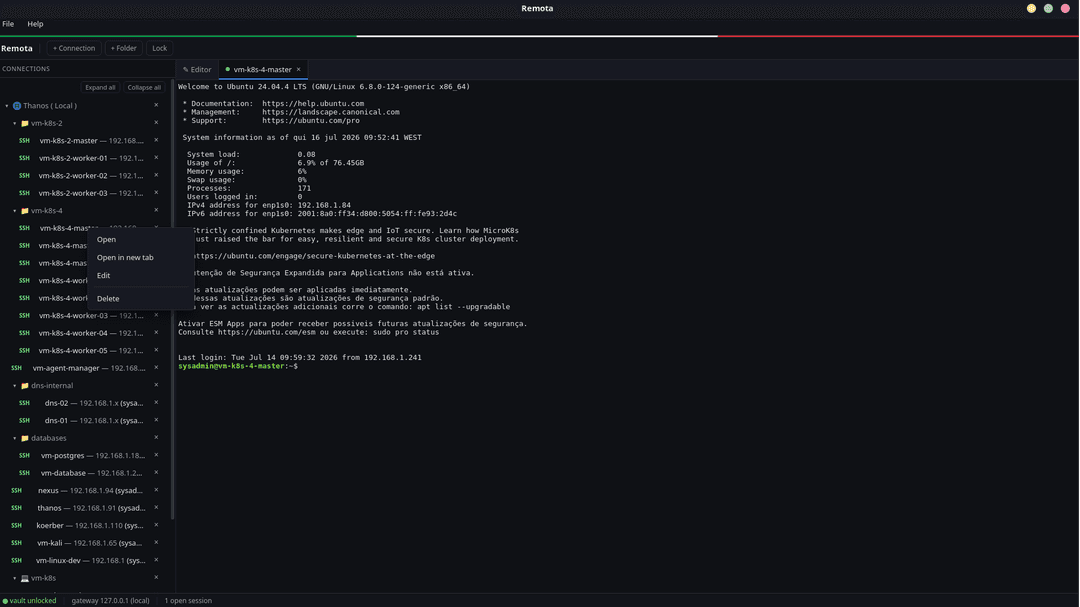Image resolution: width=1080 pixels, height=607 pixels.
Task: Select the vm-k8s-4-worker-05 connection row
Action: pyautogui.click(x=85, y=351)
